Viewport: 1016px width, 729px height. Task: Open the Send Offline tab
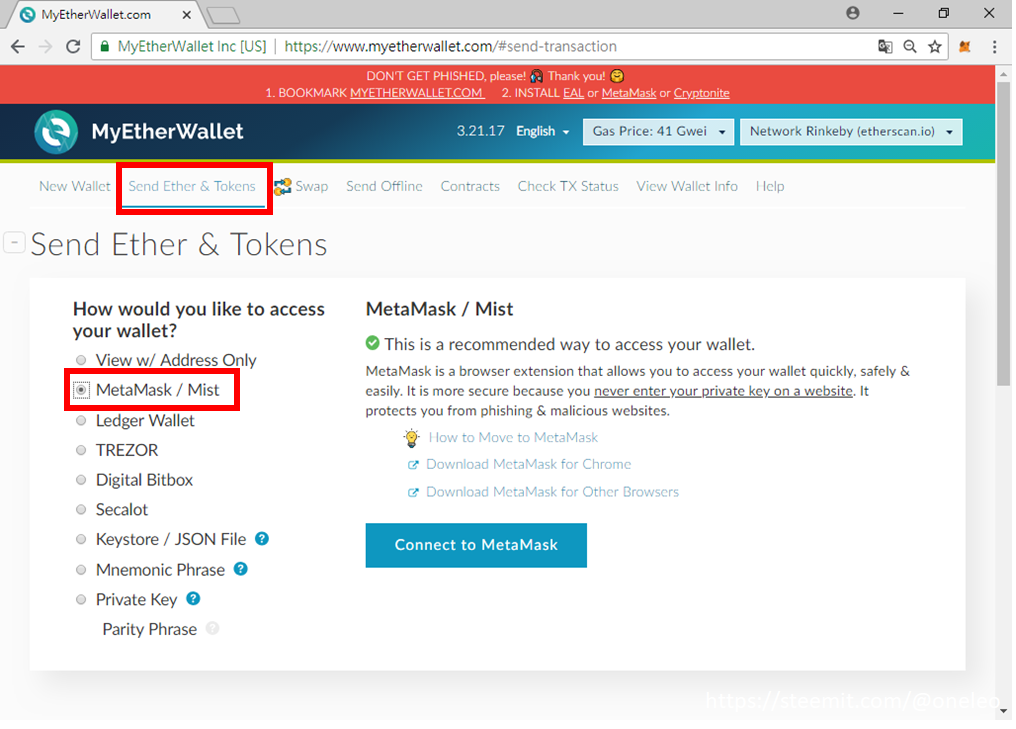(384, 187)
